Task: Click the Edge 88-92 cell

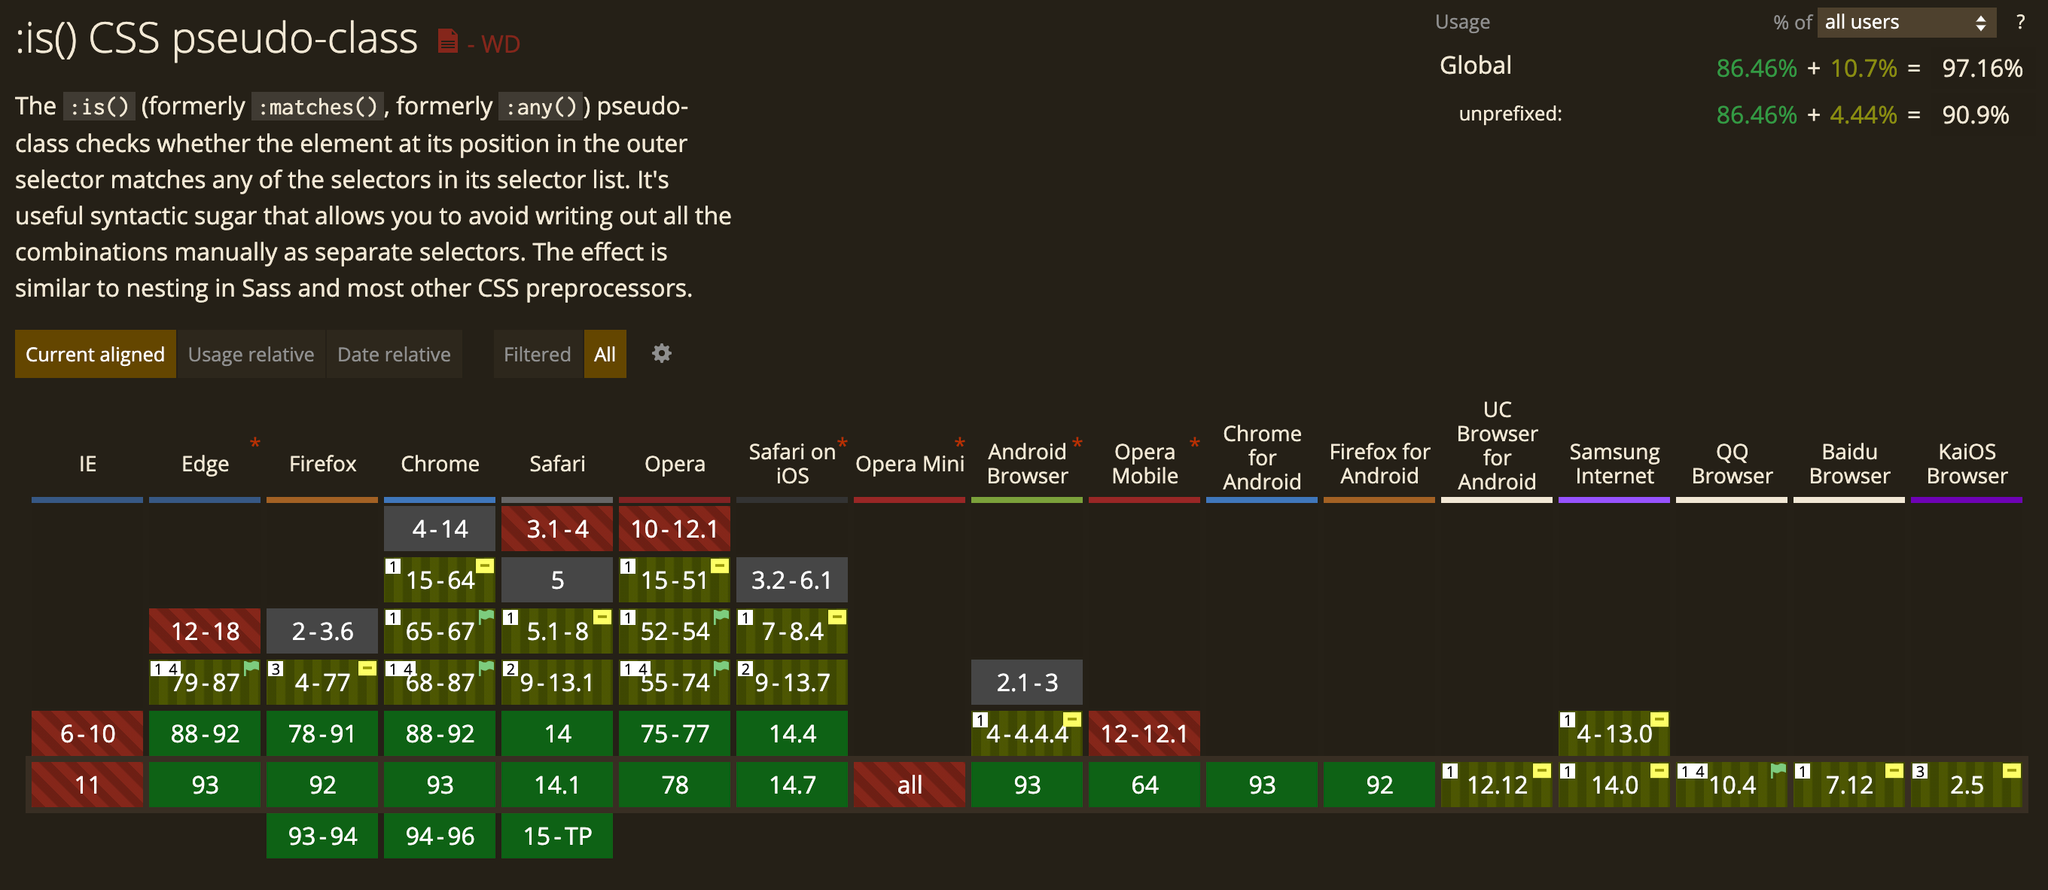Action: (205, 734)
